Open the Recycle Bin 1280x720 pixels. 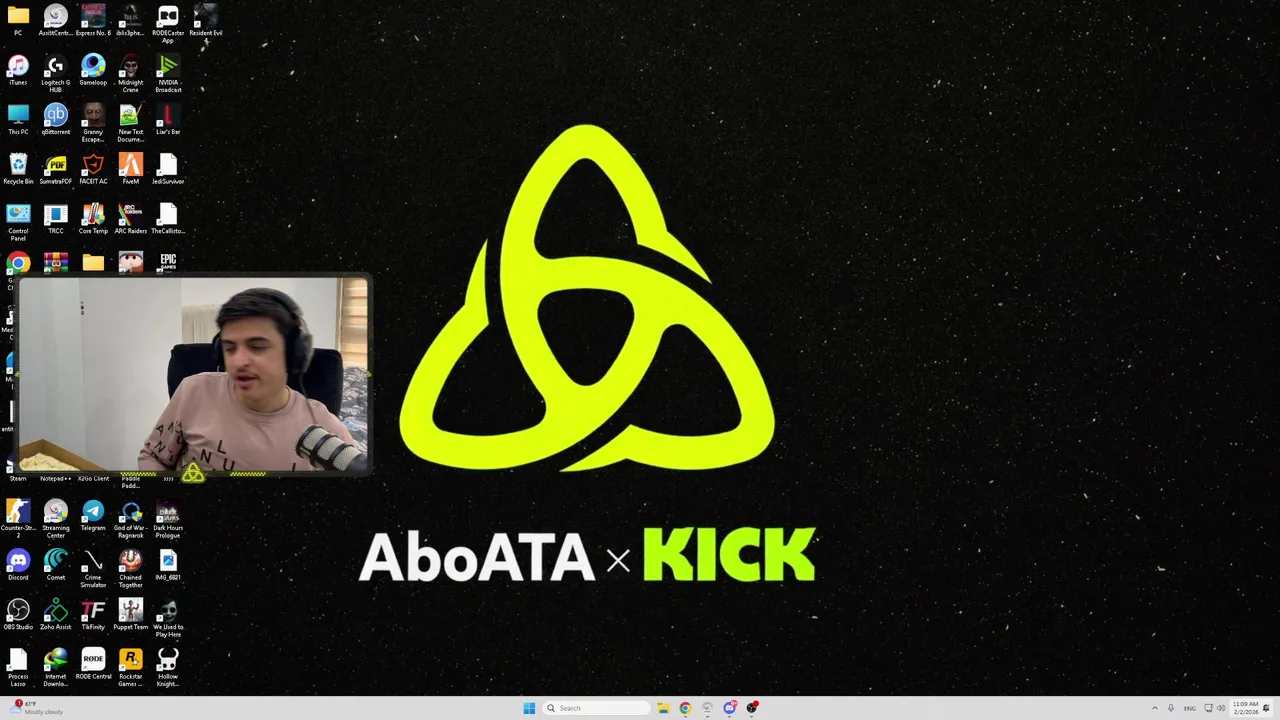pos(18,169)
